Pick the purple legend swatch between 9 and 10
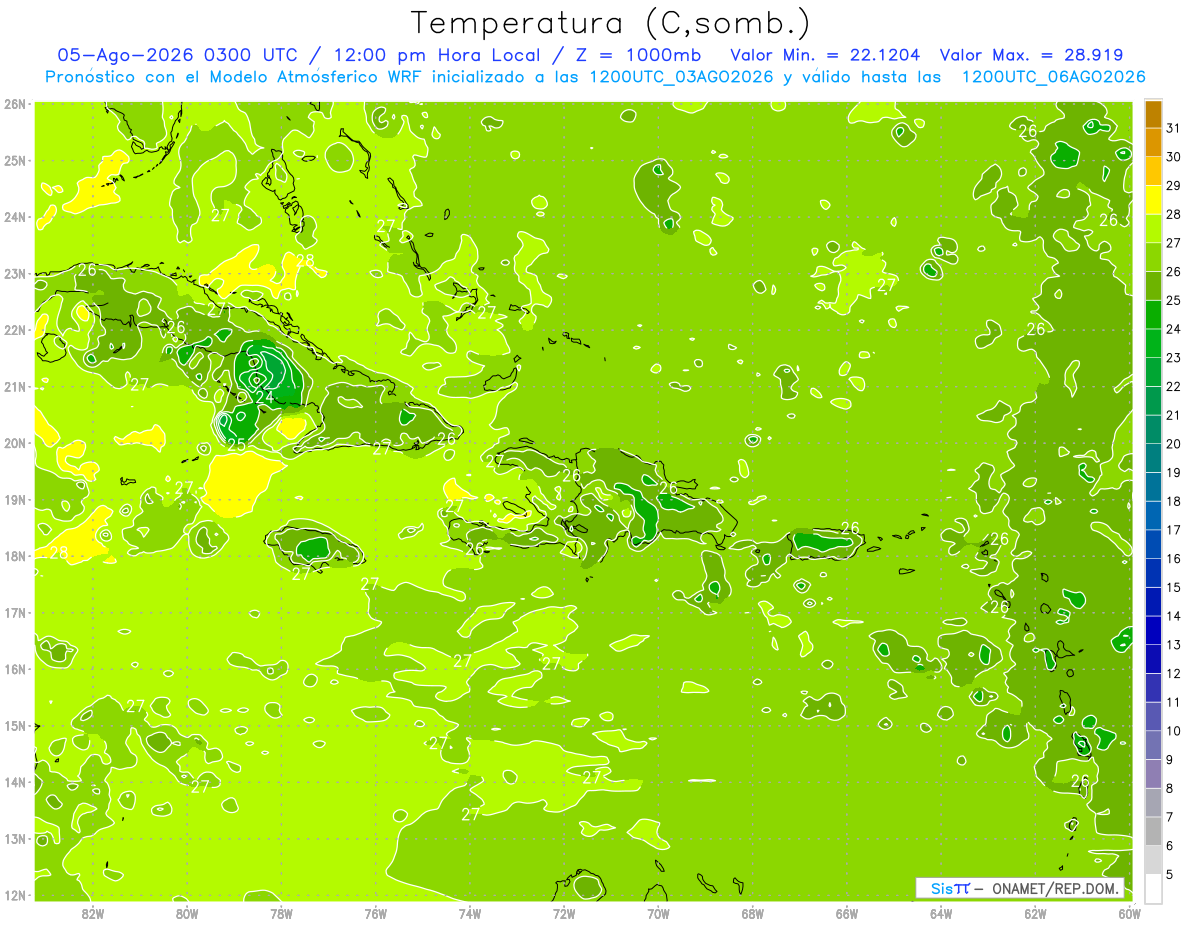This screenshot has height=927, width=1200. click(x=1153, y=745)
